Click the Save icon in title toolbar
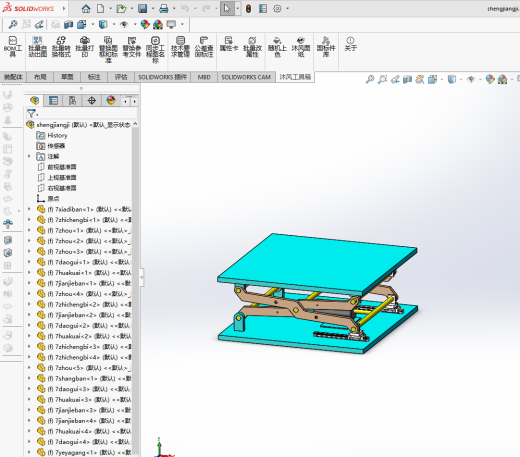Viewport: 520px width, 457px height. 143,8
